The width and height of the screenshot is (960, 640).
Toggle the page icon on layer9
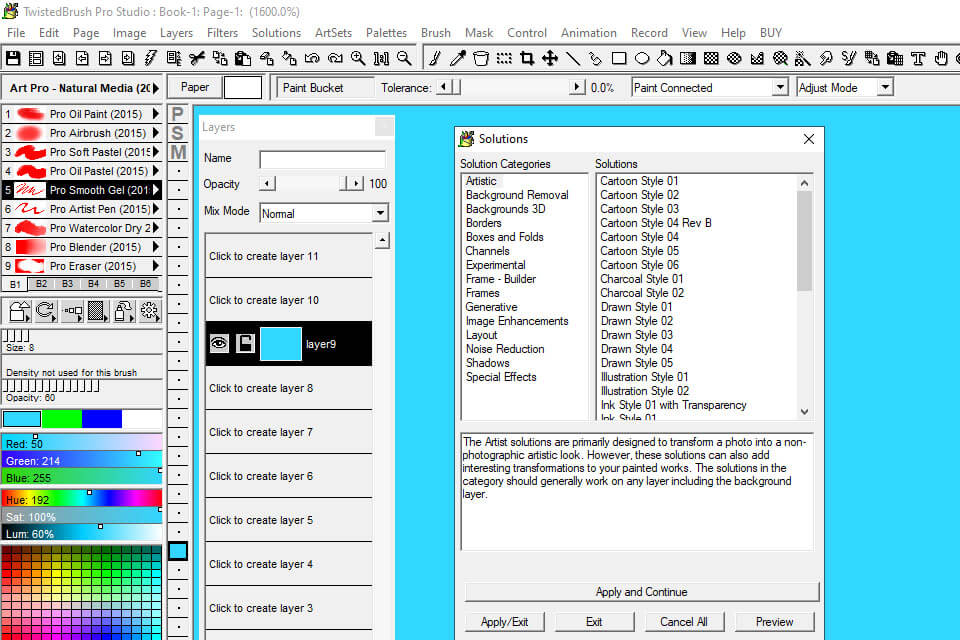pyautogui.click(x=246, y=344)
